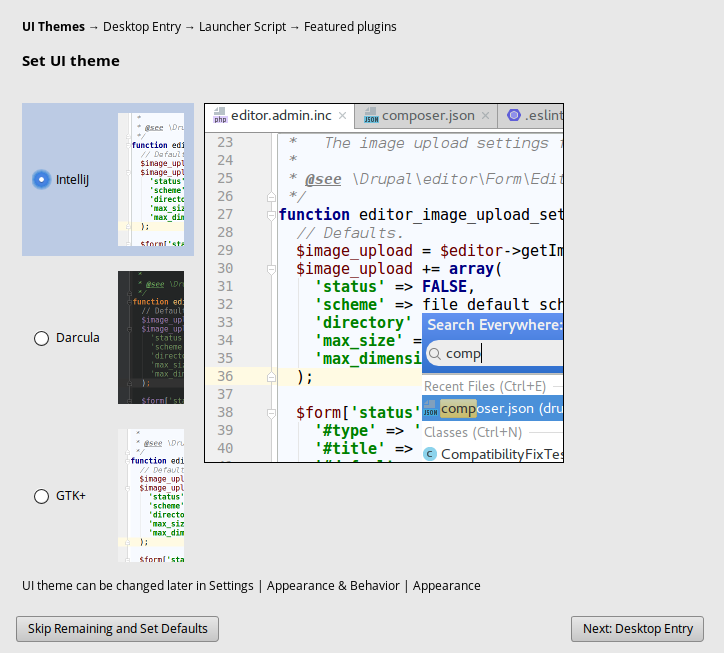
Task: Select the IntelliJ theme radio button
Action: 41,179
